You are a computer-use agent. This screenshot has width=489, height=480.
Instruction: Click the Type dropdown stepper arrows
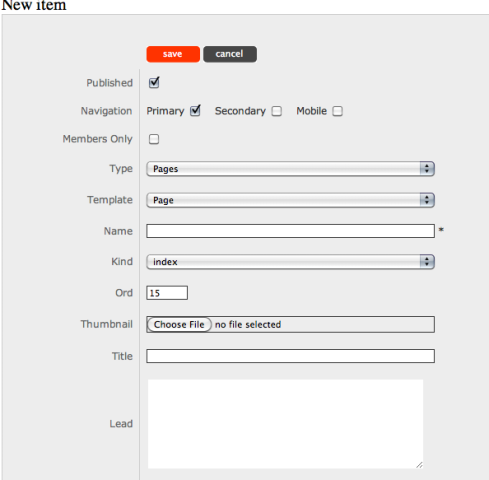pos(427,169)
